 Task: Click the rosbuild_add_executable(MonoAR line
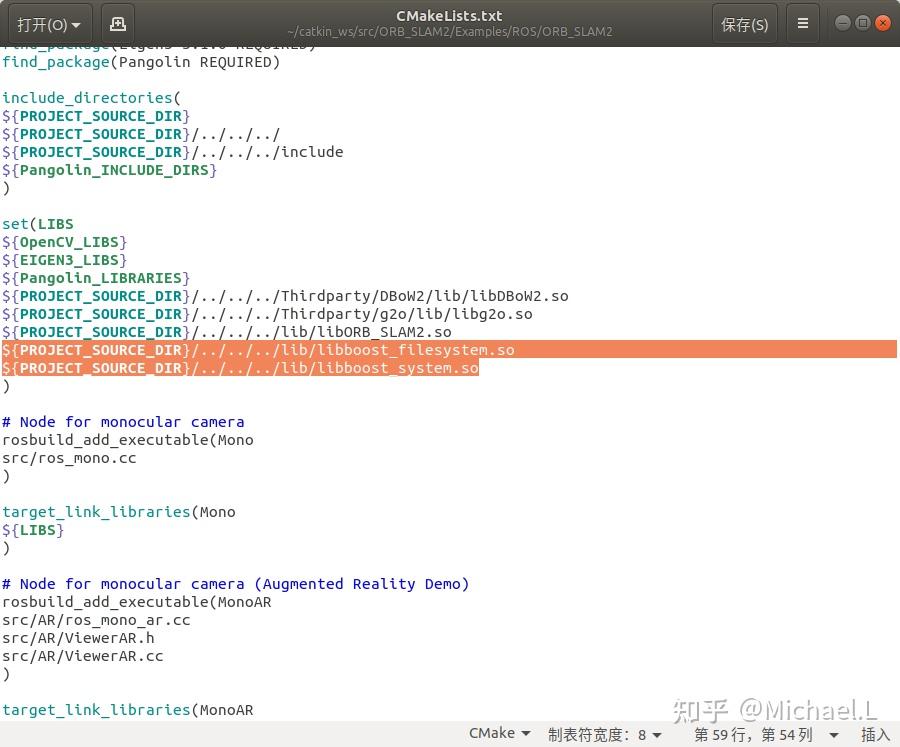point(137,602)
